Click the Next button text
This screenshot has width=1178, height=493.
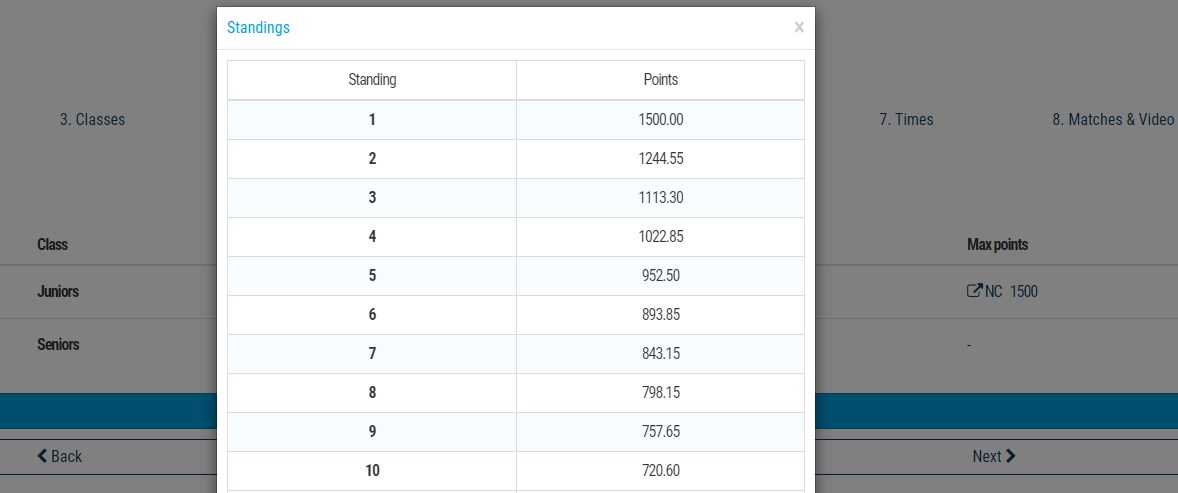tap(986, 456)
